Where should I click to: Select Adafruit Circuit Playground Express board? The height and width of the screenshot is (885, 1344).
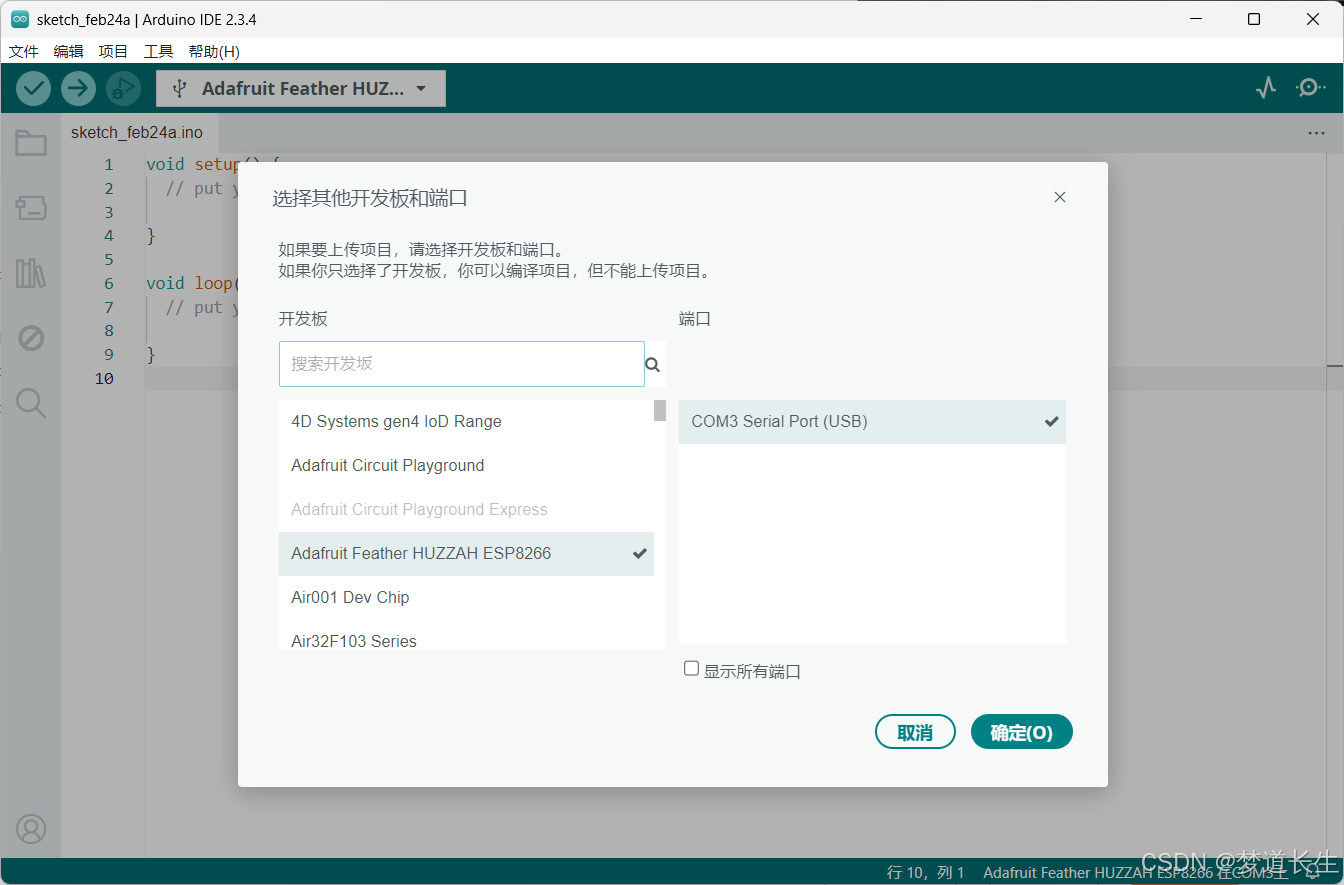pyautogui.click(x=466, y=510)
